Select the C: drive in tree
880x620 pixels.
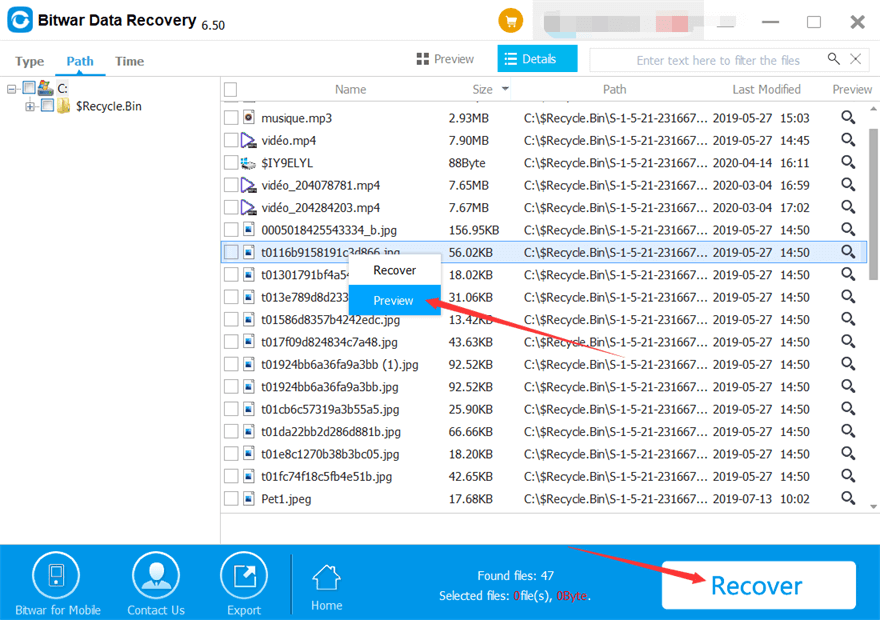point(62,89)
